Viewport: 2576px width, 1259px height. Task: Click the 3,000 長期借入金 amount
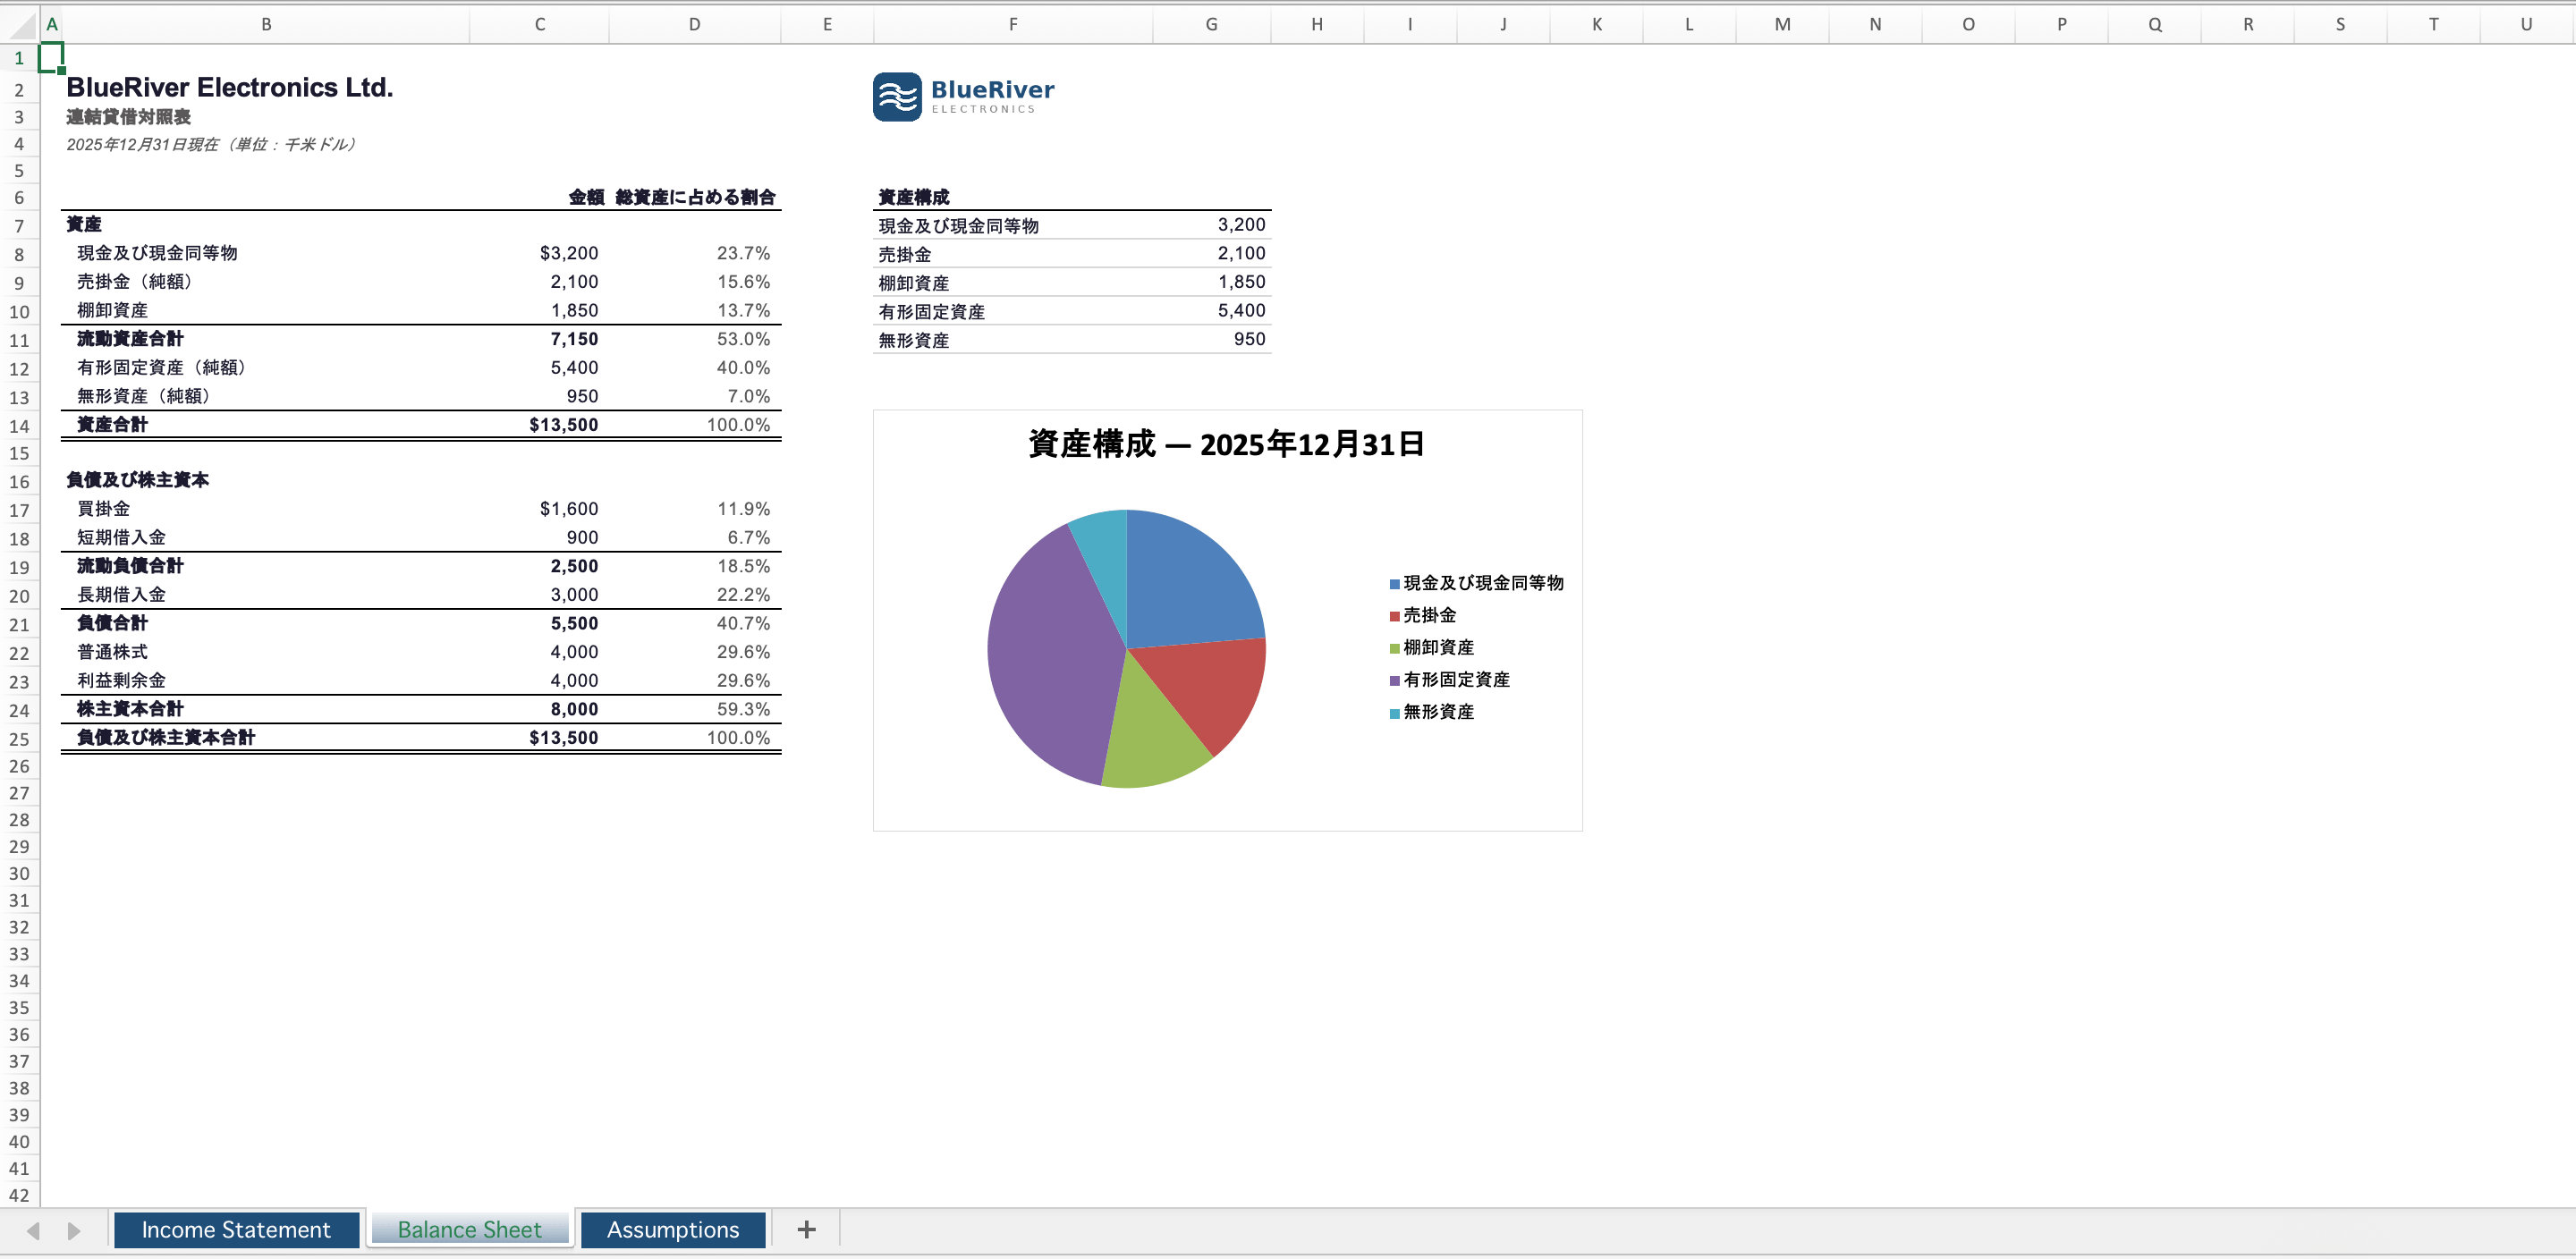pos(574,594)
